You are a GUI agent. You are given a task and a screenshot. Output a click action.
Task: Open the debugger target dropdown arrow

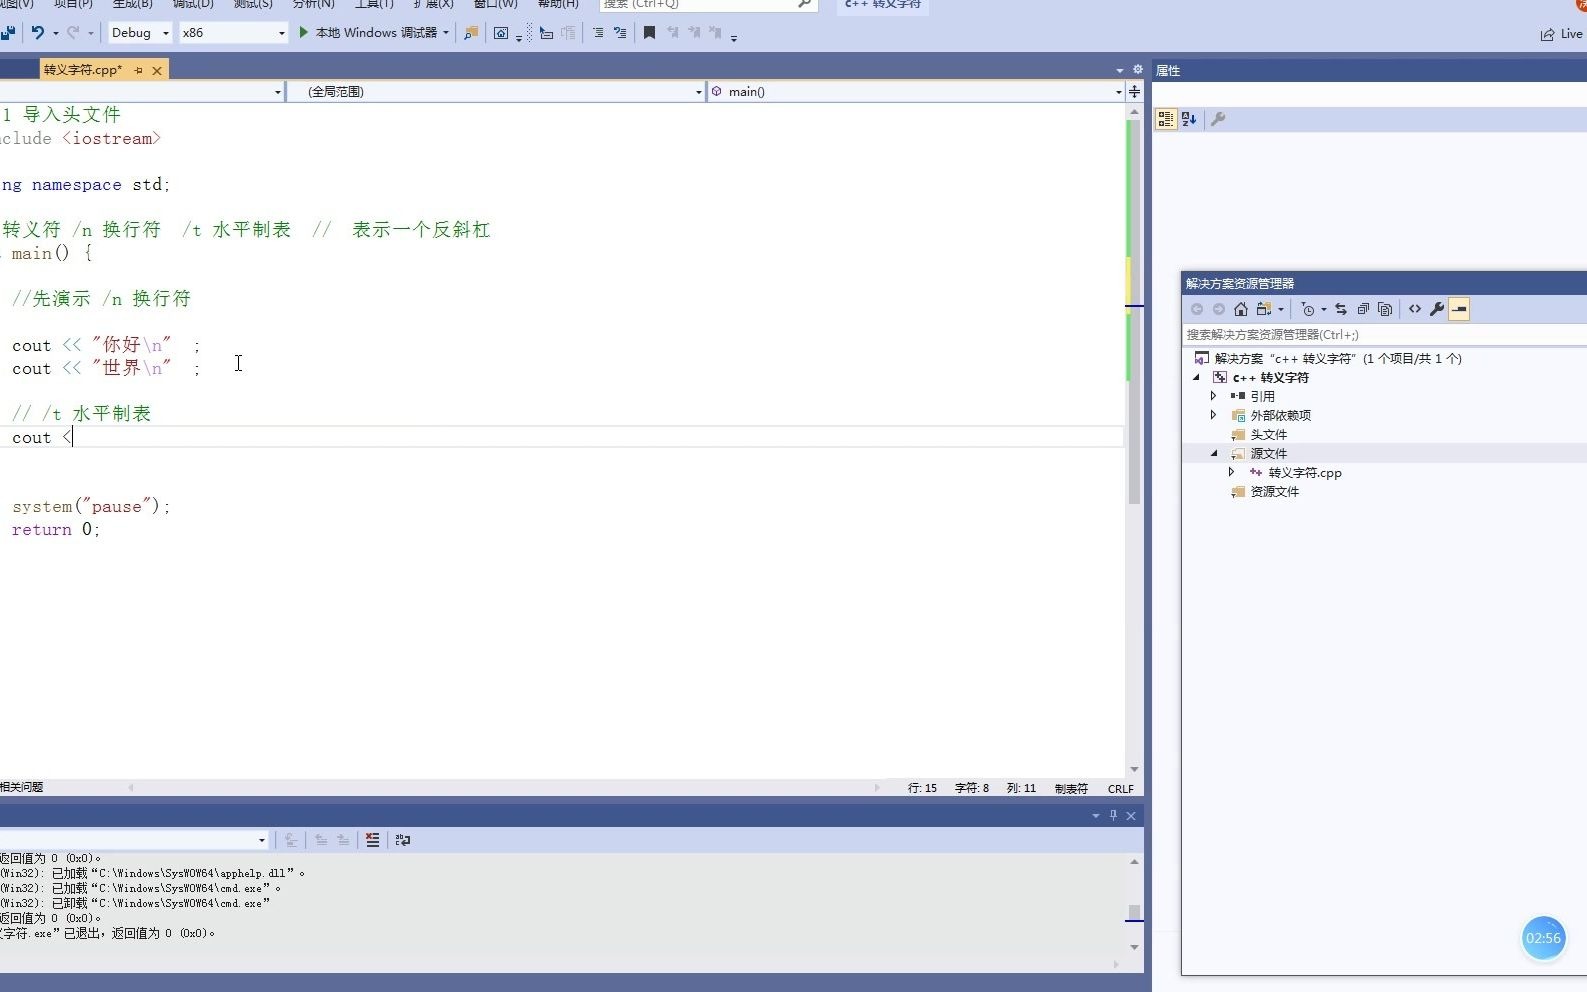click(x=446, y=33)
